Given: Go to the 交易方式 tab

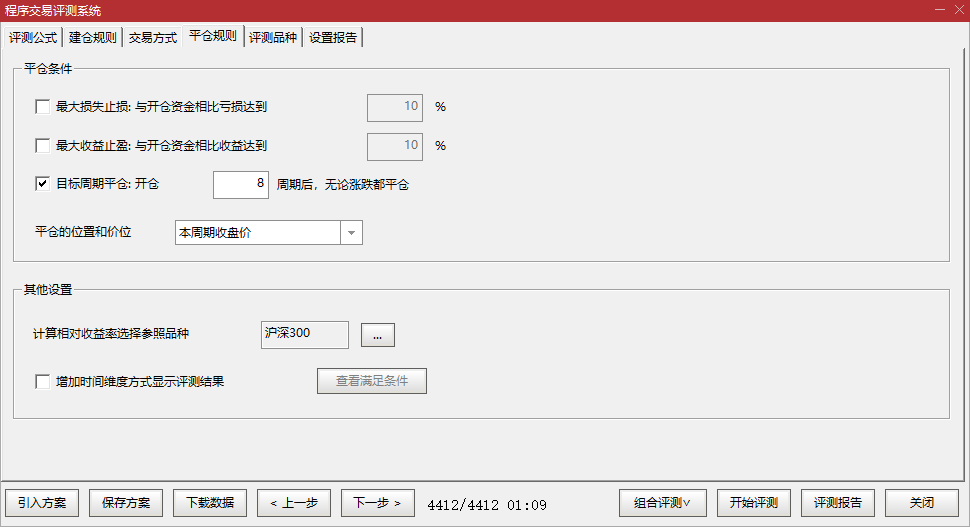Looking at the screenshot, I should coord(152,38).
